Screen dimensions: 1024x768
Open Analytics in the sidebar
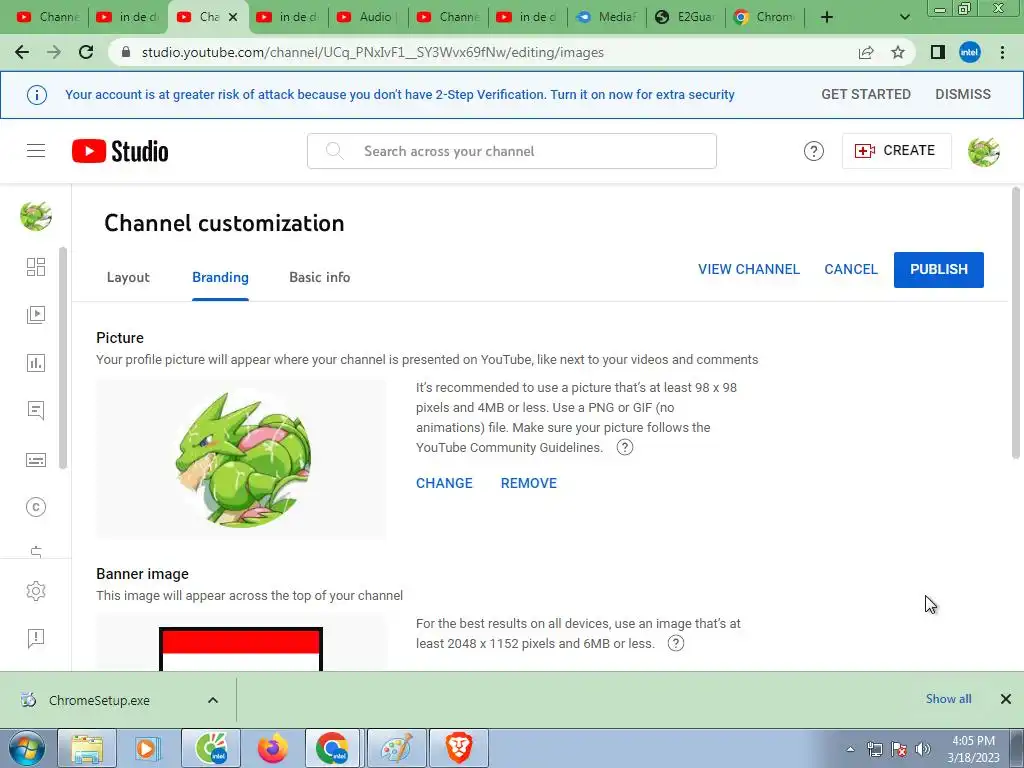[36, 363]
